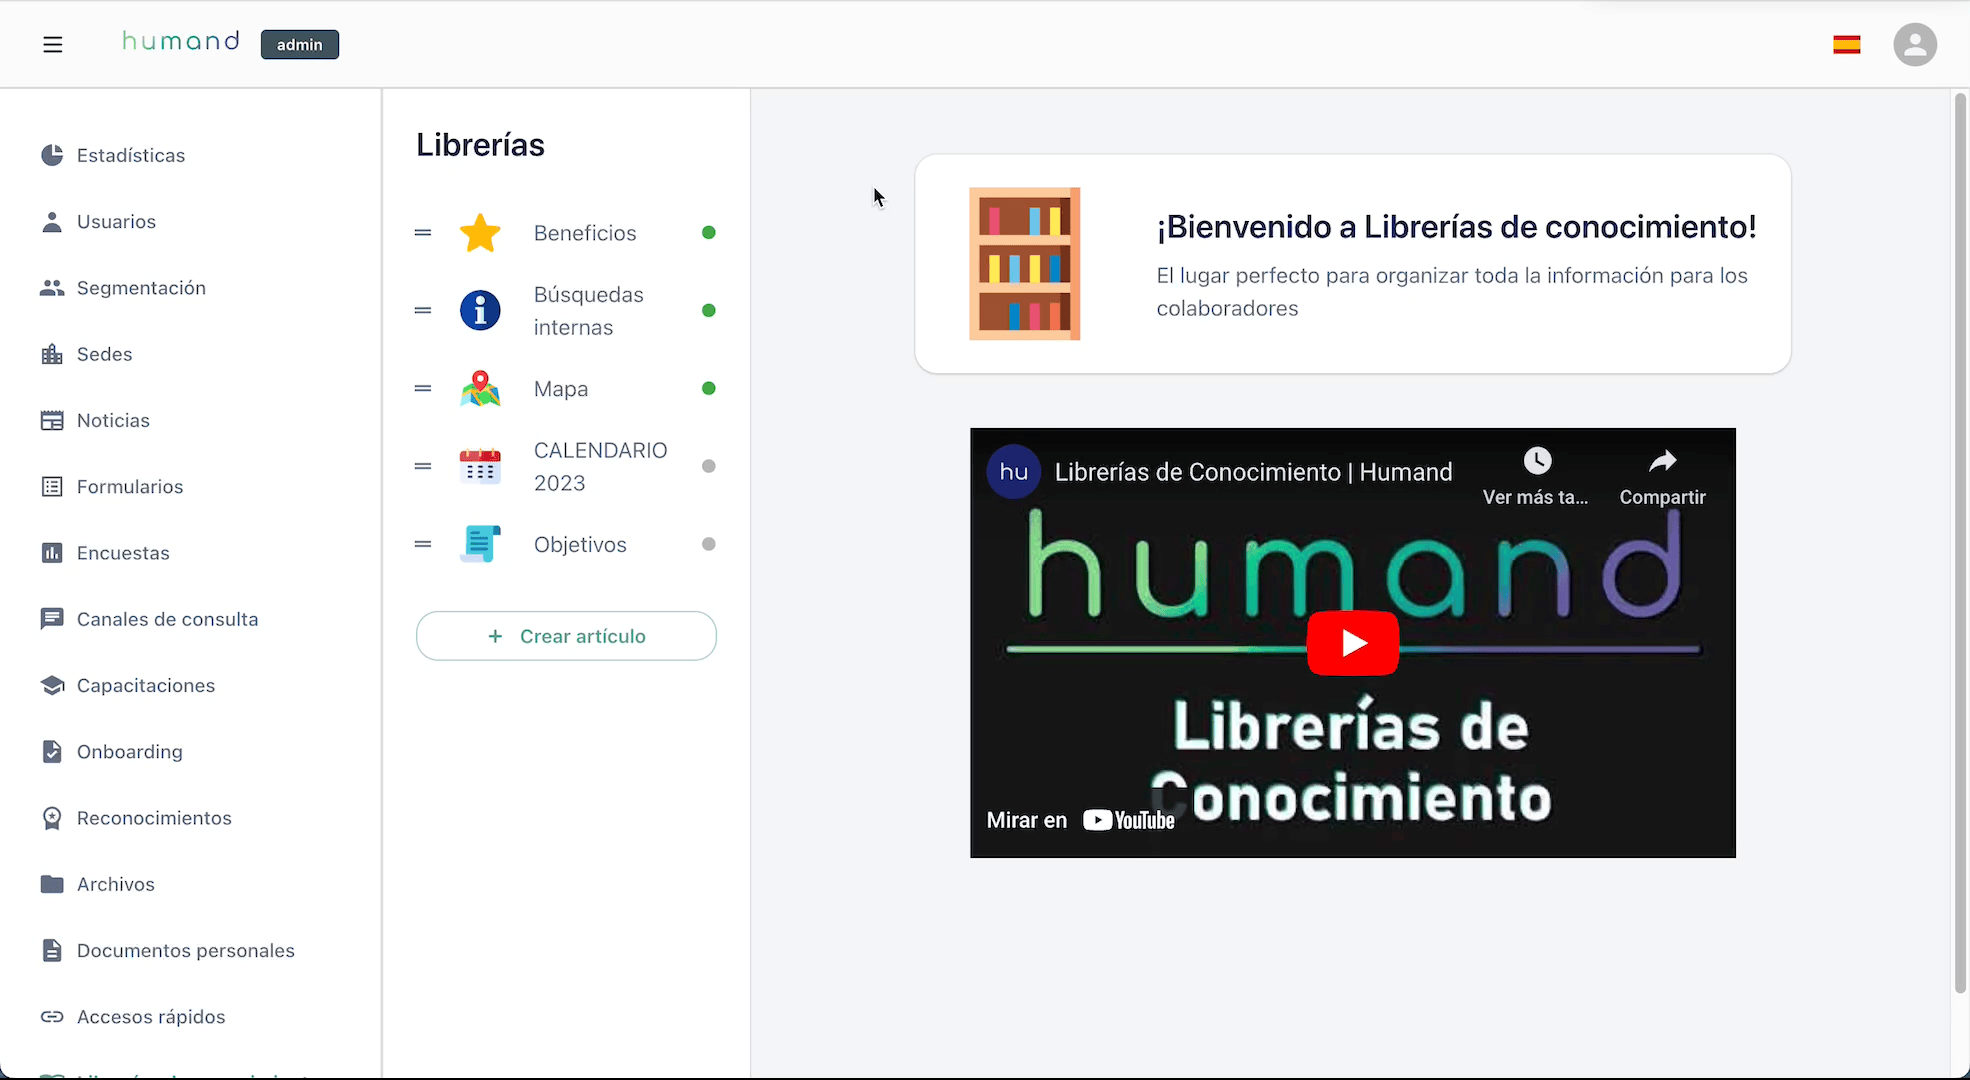The image size is (1970, 1080).
Task: Grab the Objetivos drag handle
Action: click(x=423, y=544)
